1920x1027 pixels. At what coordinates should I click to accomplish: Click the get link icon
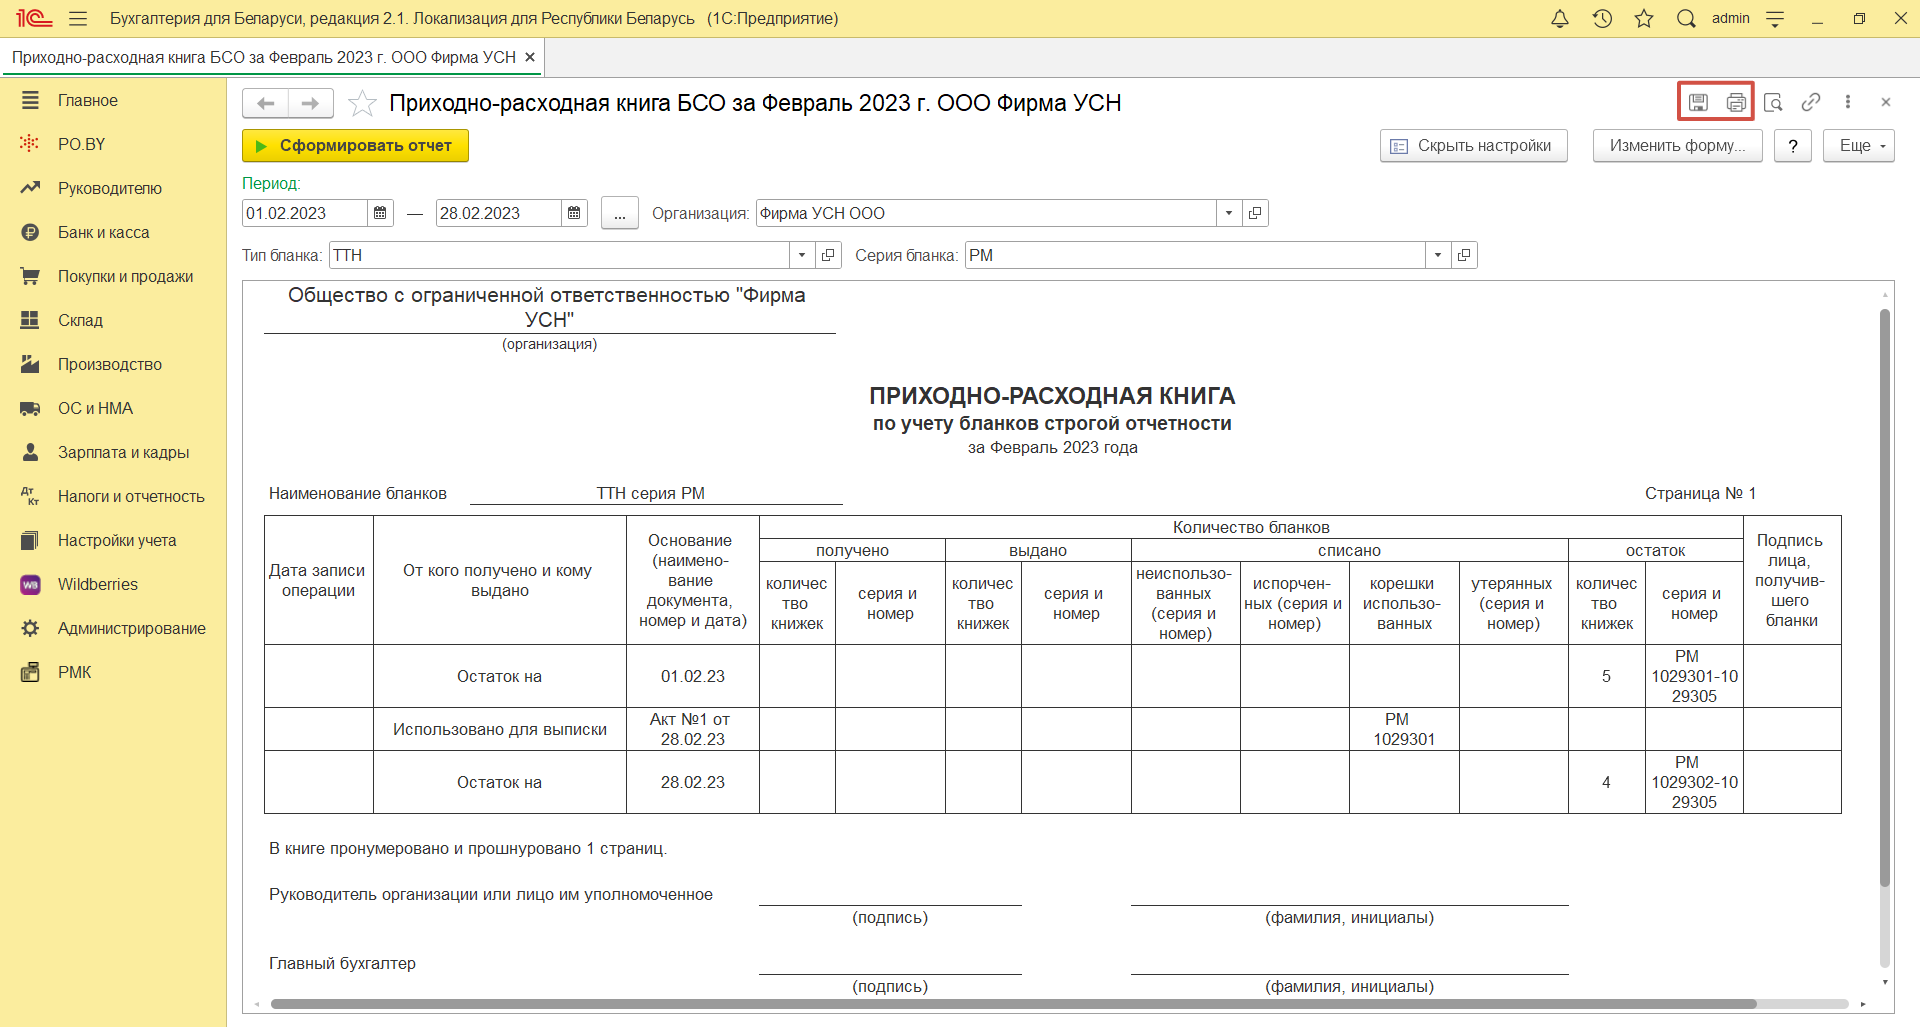tap(1811, 102)
